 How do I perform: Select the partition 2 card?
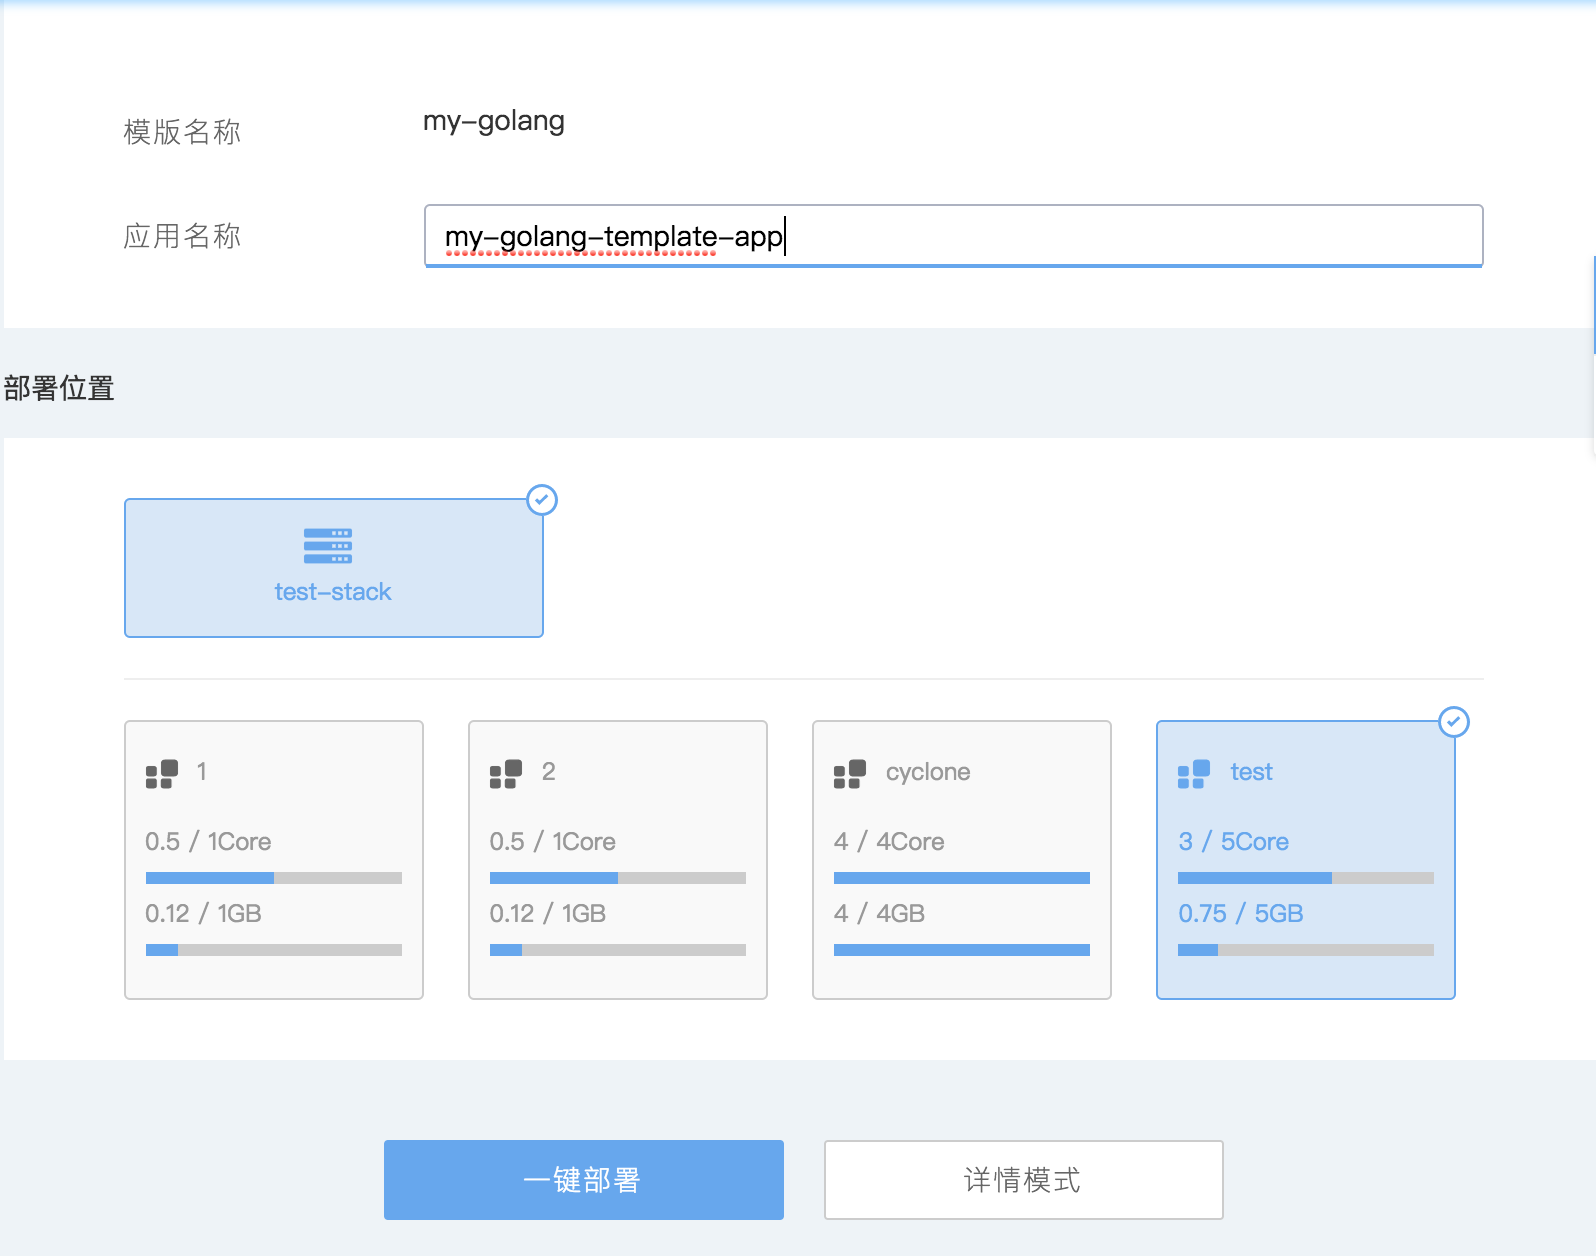(x=617, y=859)
